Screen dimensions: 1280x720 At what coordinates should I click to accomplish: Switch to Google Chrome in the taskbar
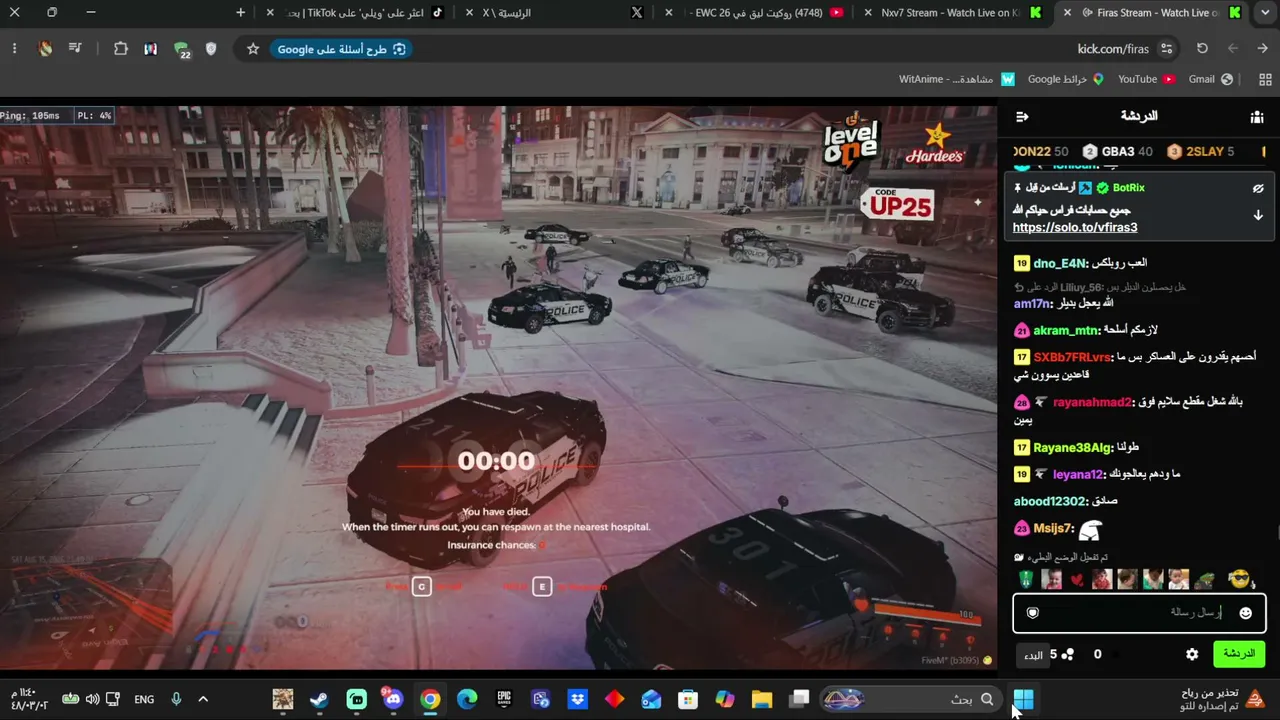[430, 699]
